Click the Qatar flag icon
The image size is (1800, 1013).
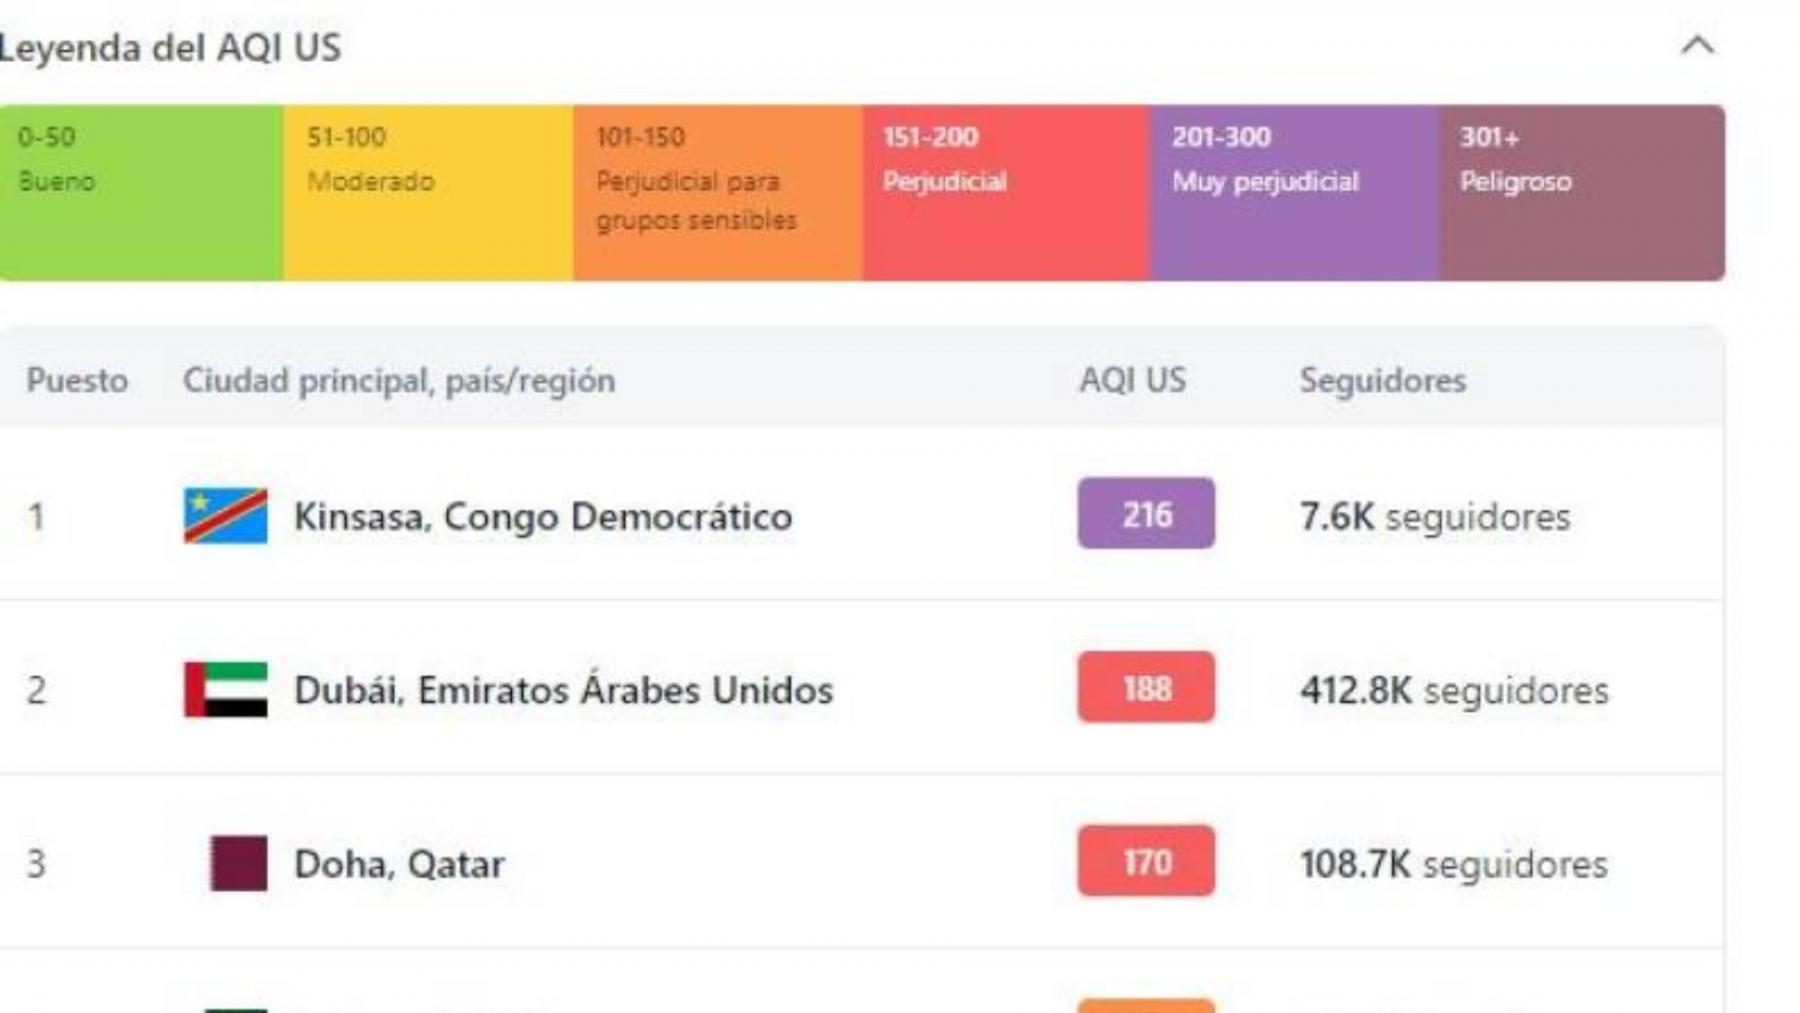coord(238,863)
